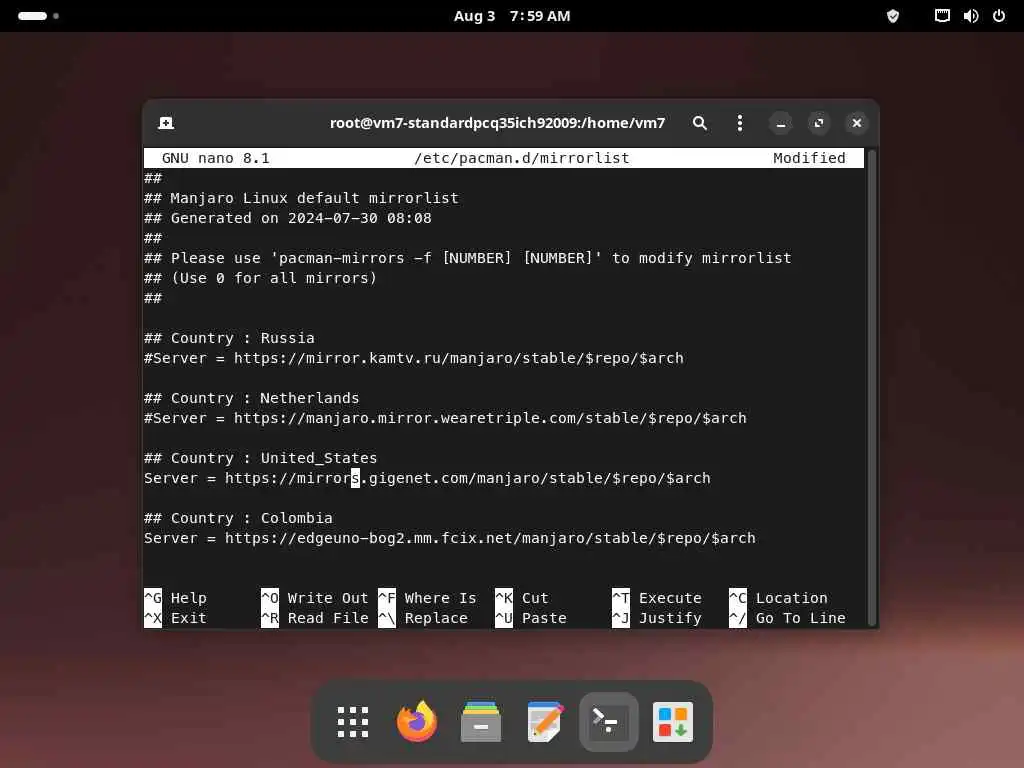Image resolution: width=1024 pixels, height=768 pixels.
Task: Click ^X Exit shortcut label
Action: [x=176, y=618]
